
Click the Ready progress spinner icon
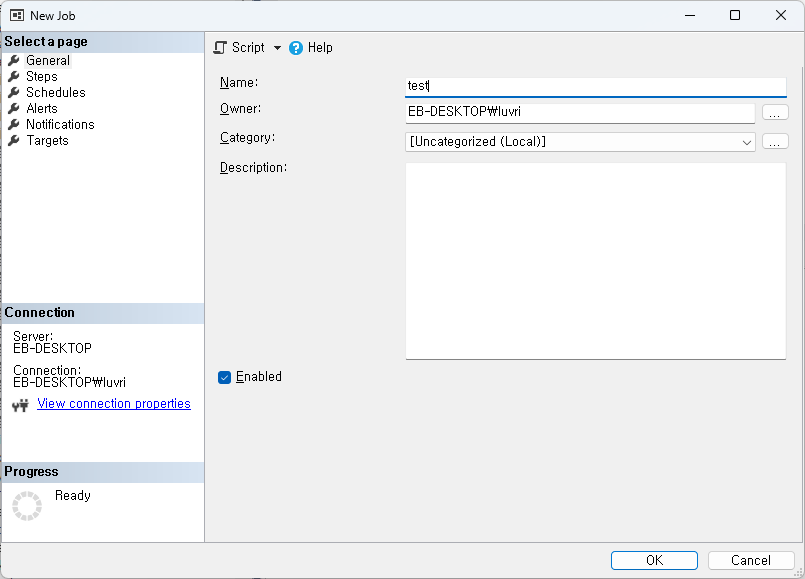point(27,506)
